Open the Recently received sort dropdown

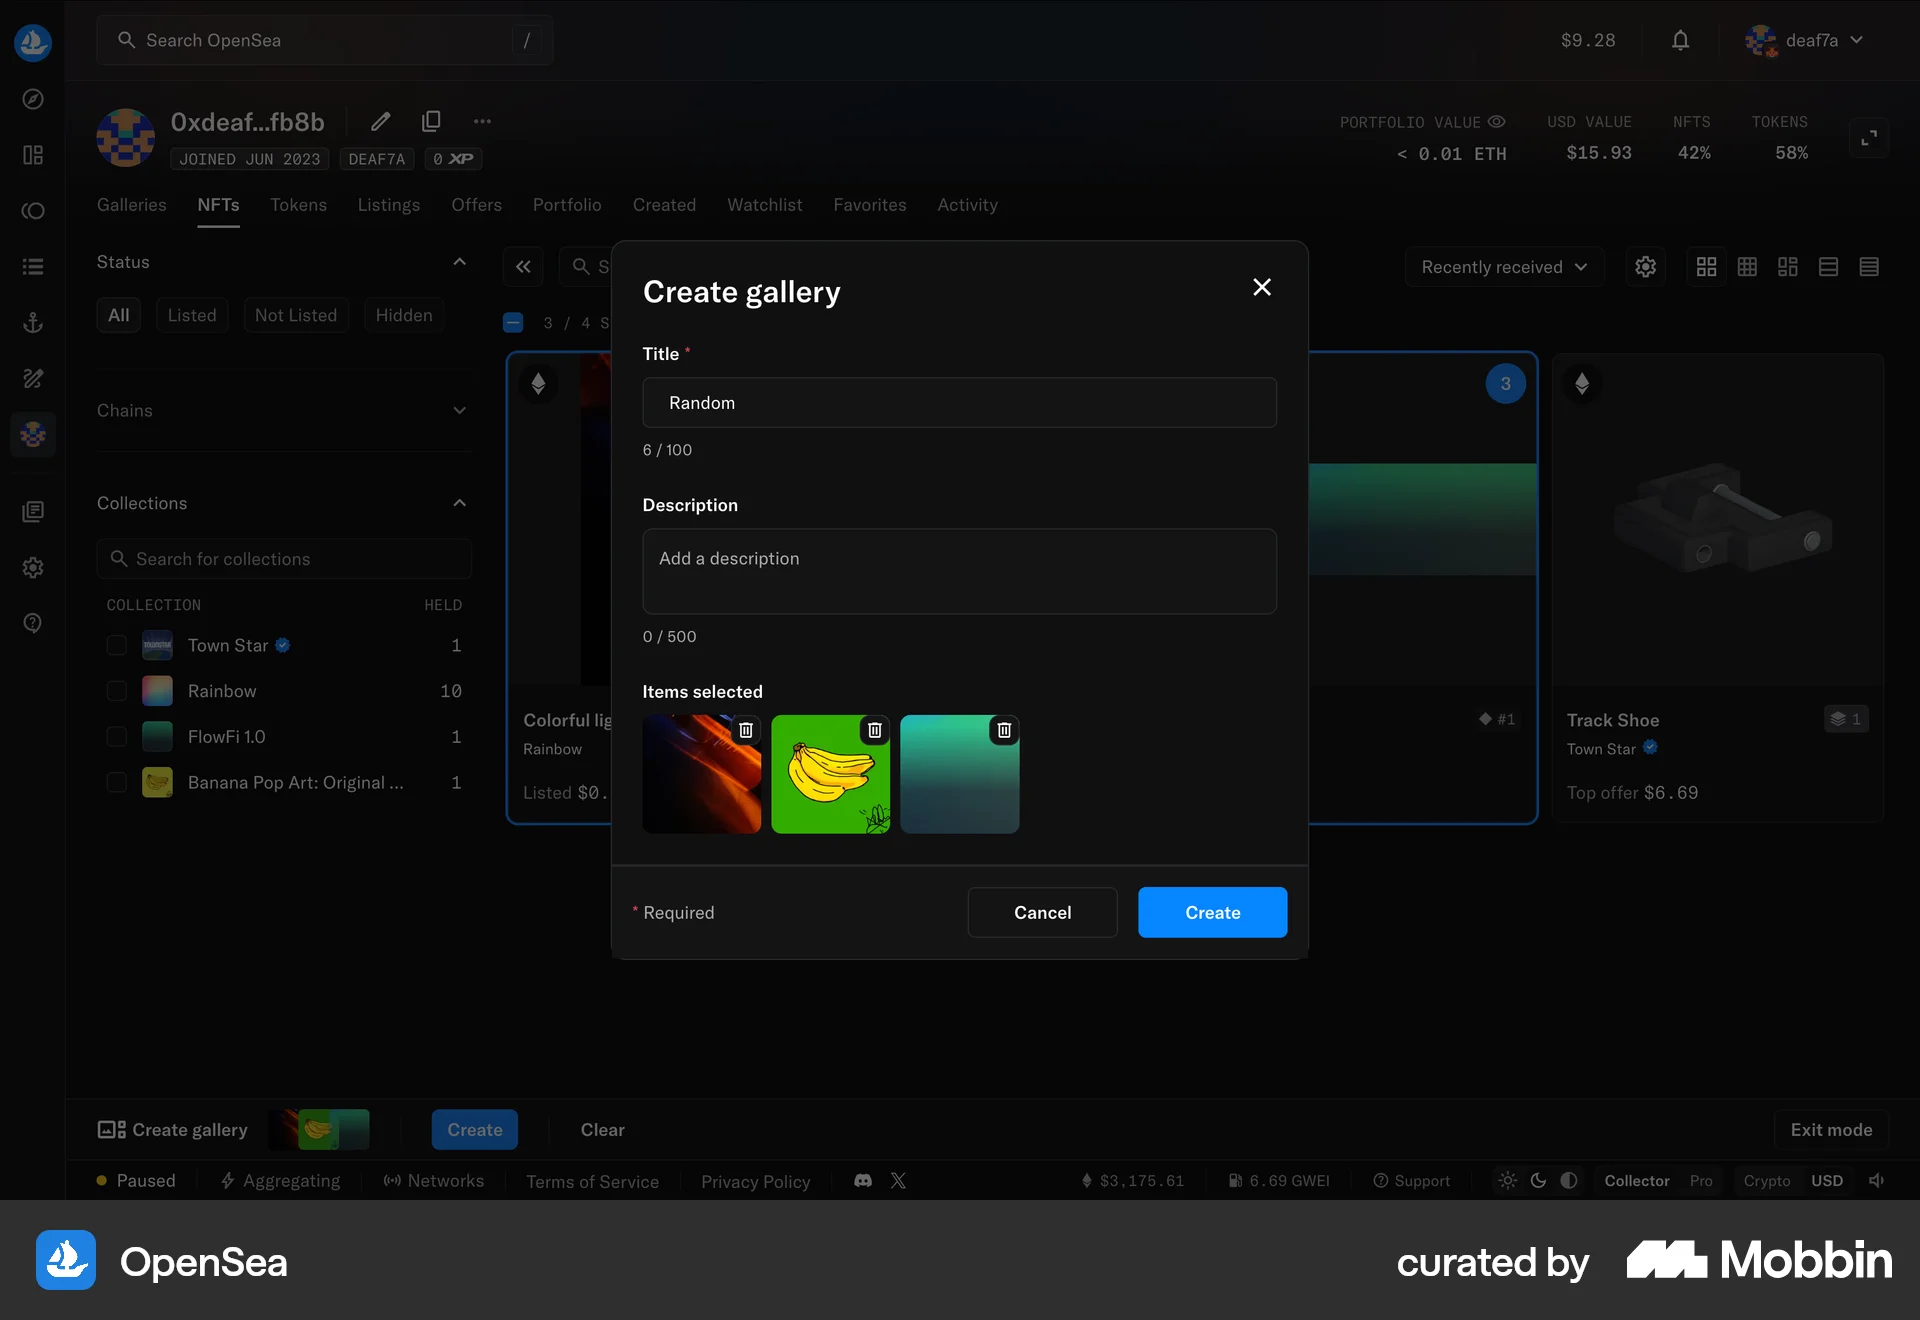(1504, 267)
